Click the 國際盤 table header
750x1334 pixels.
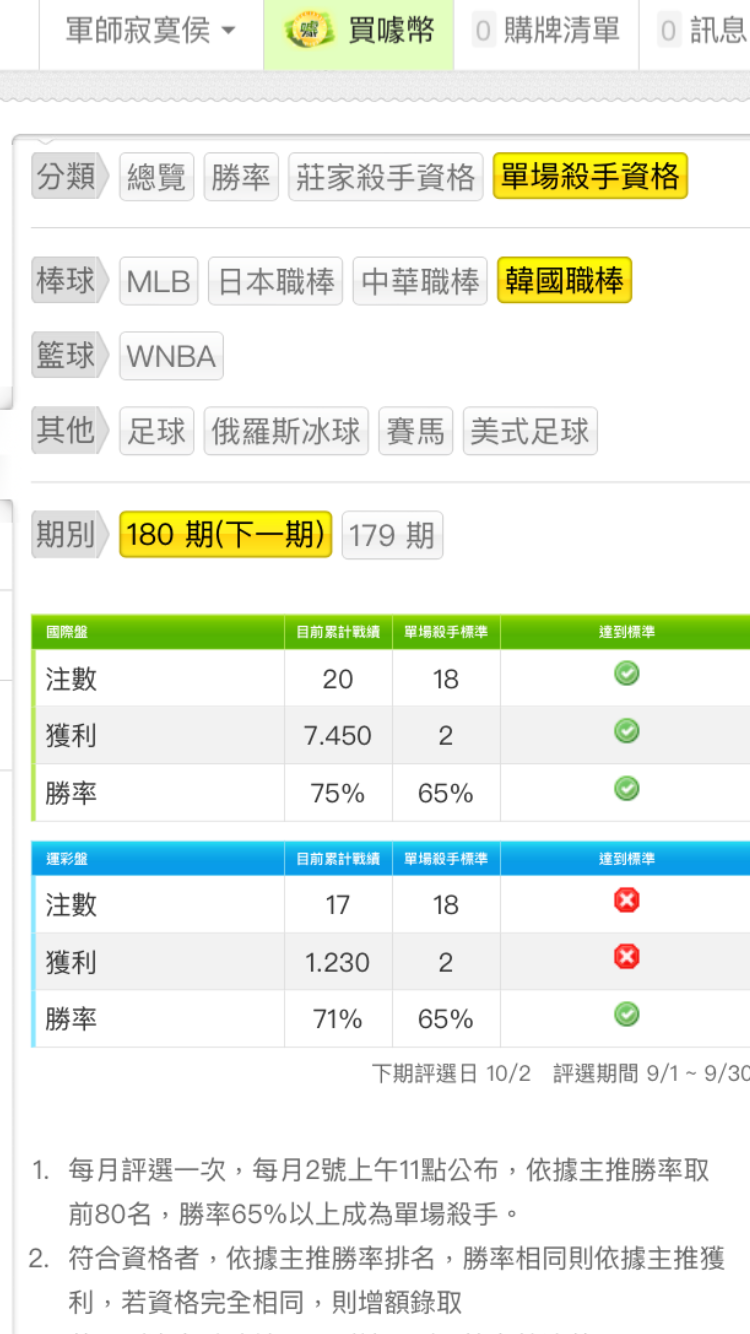[66, 632]
